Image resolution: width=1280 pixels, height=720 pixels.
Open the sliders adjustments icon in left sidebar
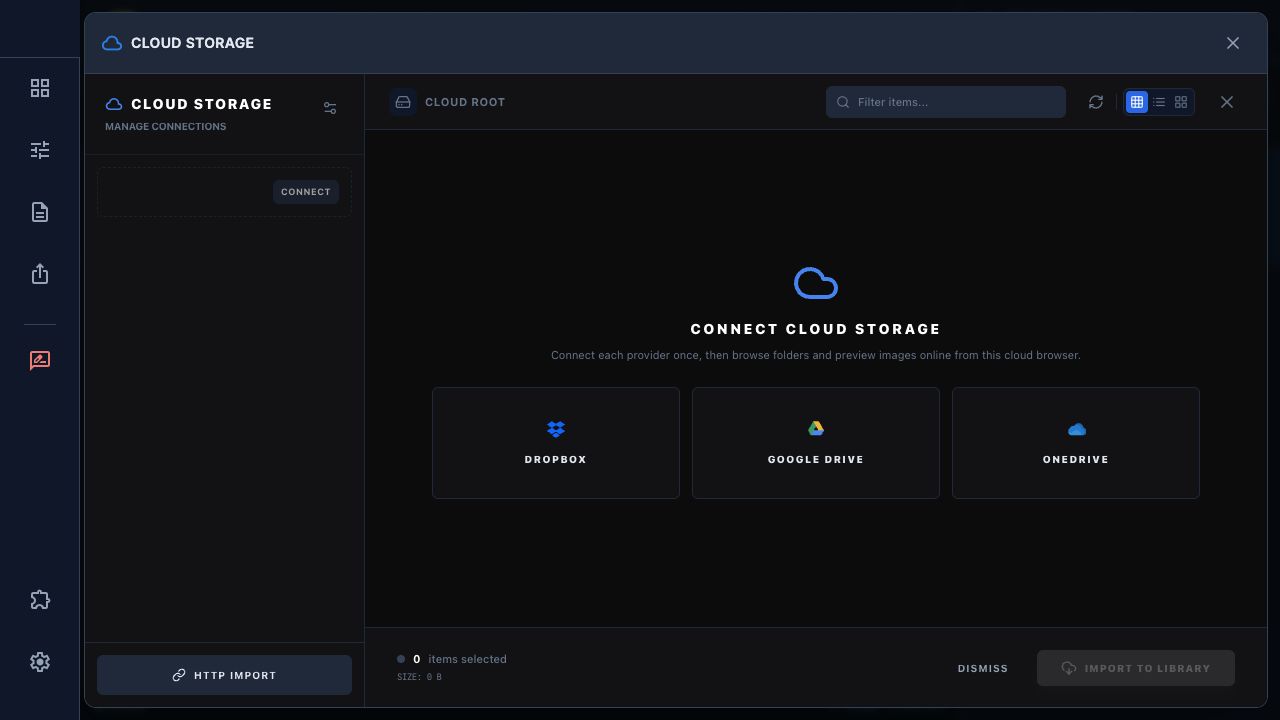[40, 150]
